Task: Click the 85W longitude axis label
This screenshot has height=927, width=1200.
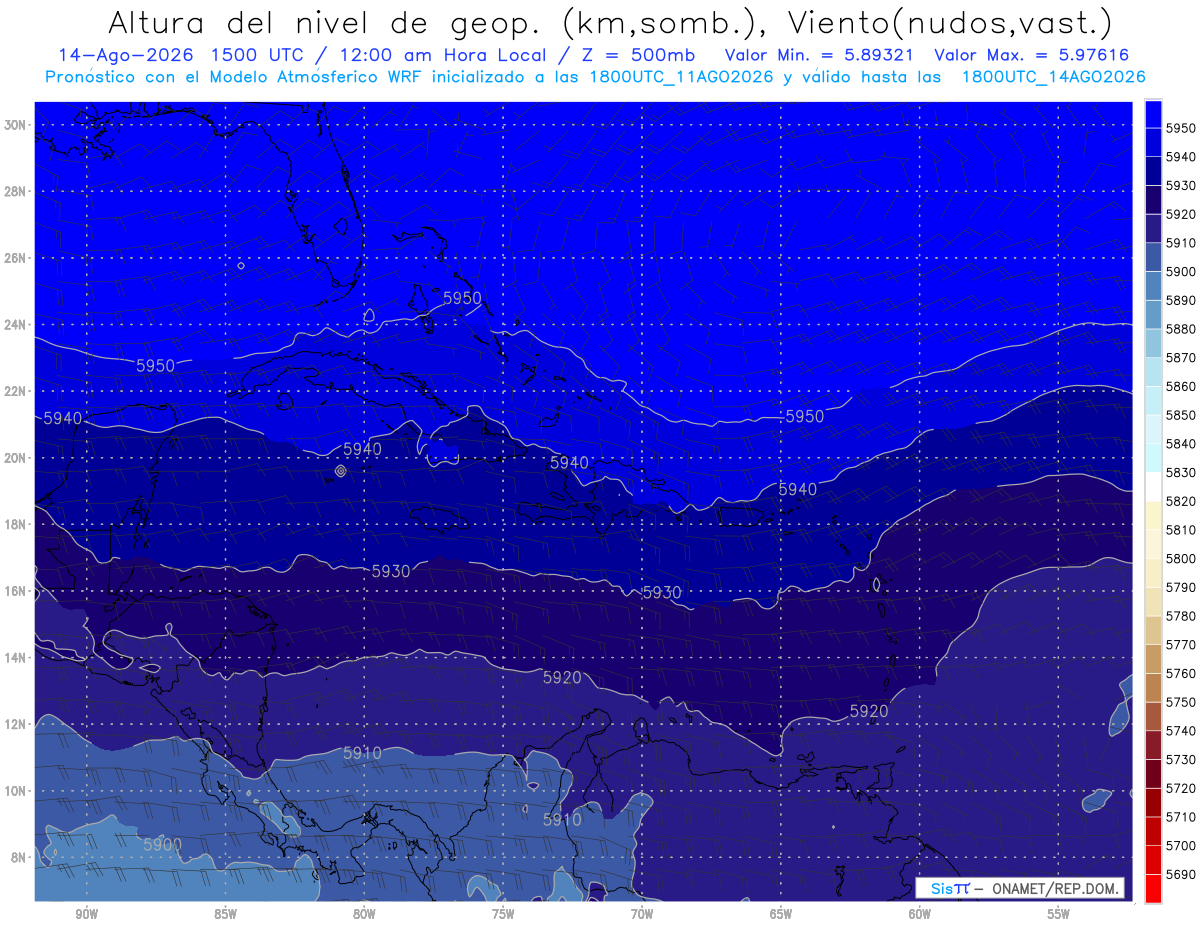Action: pyautogui.click(x=225, y=914)
